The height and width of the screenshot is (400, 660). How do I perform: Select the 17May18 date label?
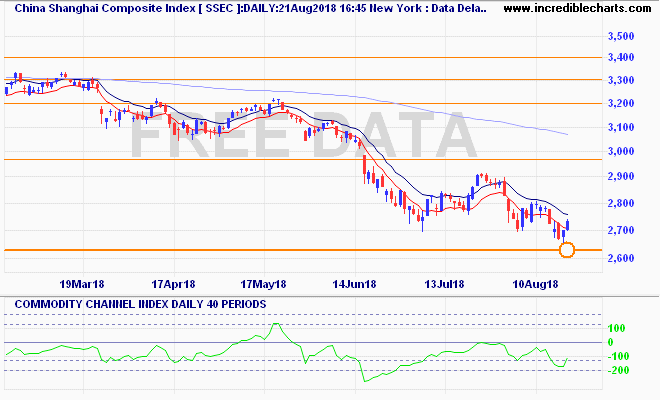263,284
